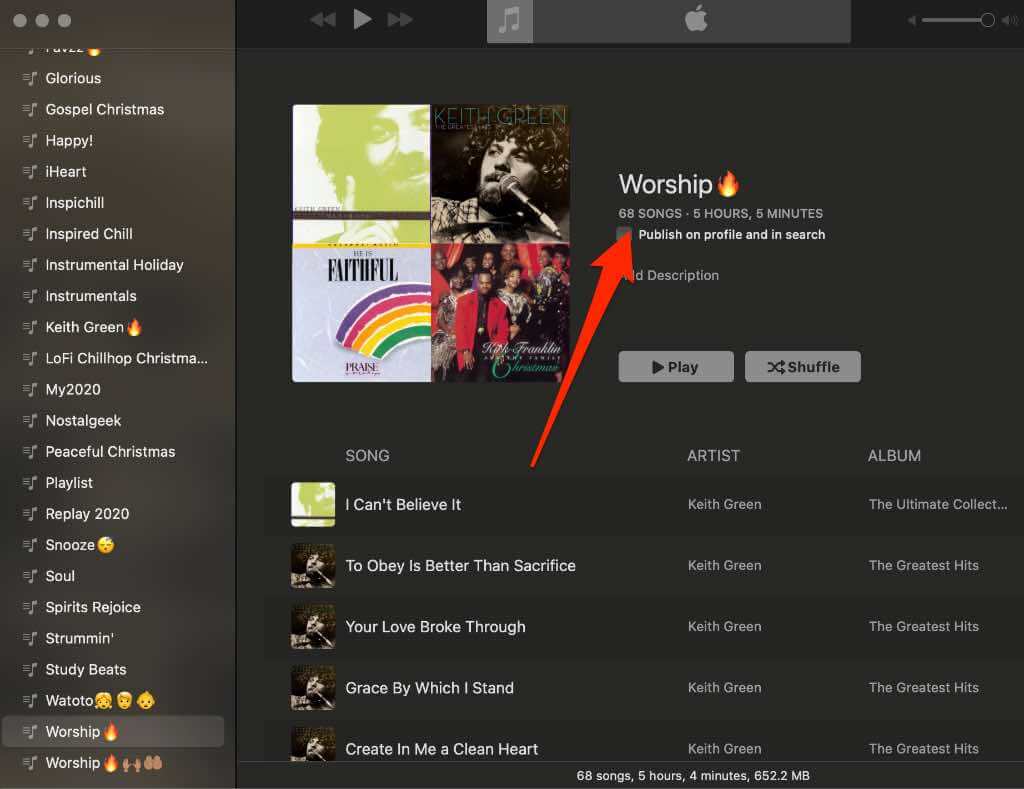The height and width of the screenshot is (789, 1024).
Task: Select the highlighted Worship fire playlist
Action: tap(112, 732)
